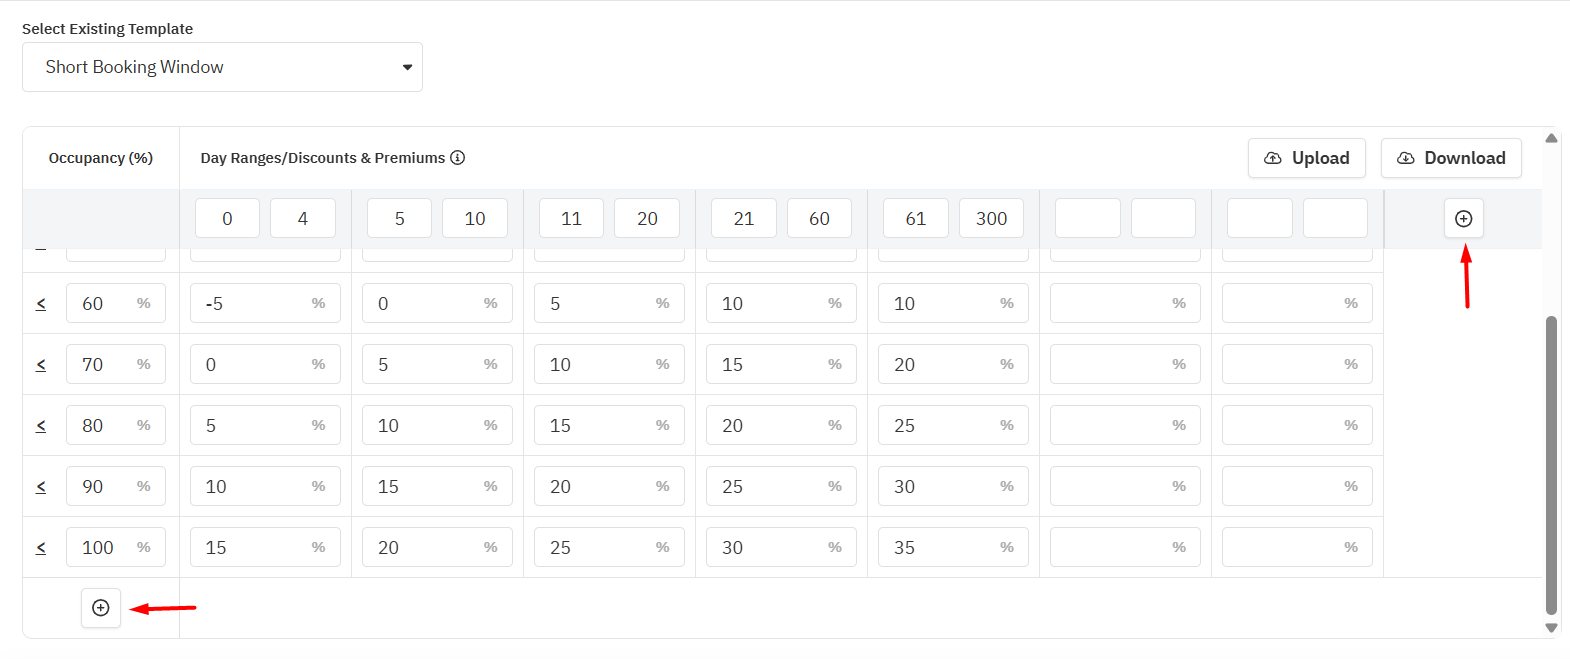Click the vertical scrollbar thumb
This screenshot has height=659, width=1570.
[1551, 465]
